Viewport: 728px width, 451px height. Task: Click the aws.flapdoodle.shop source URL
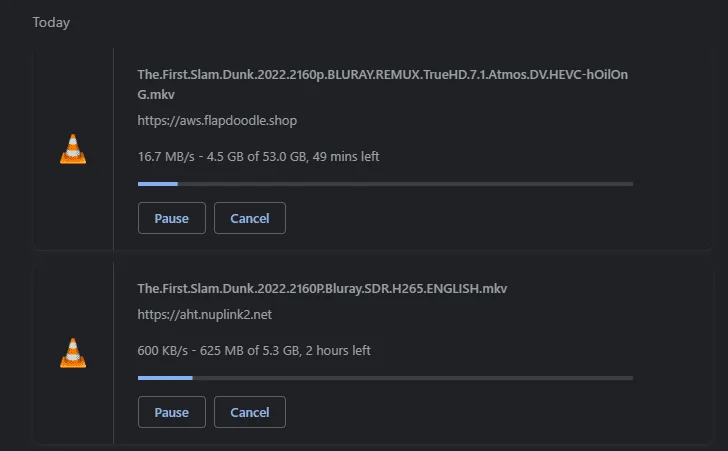(217, 121)
